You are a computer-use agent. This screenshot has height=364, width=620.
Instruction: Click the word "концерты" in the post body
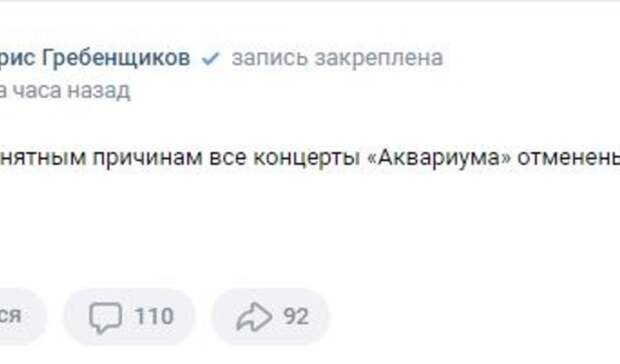point(306,158)
